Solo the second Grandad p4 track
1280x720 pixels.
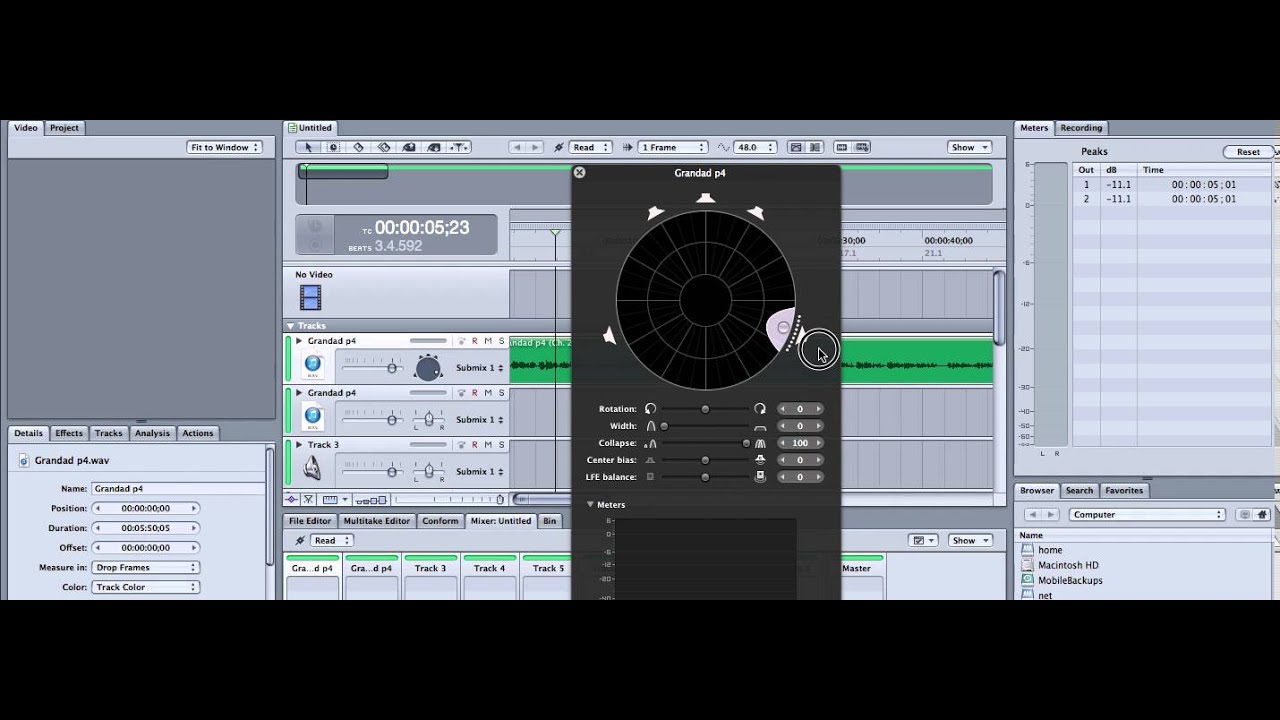pyautogui.click(x=501, y=393)
